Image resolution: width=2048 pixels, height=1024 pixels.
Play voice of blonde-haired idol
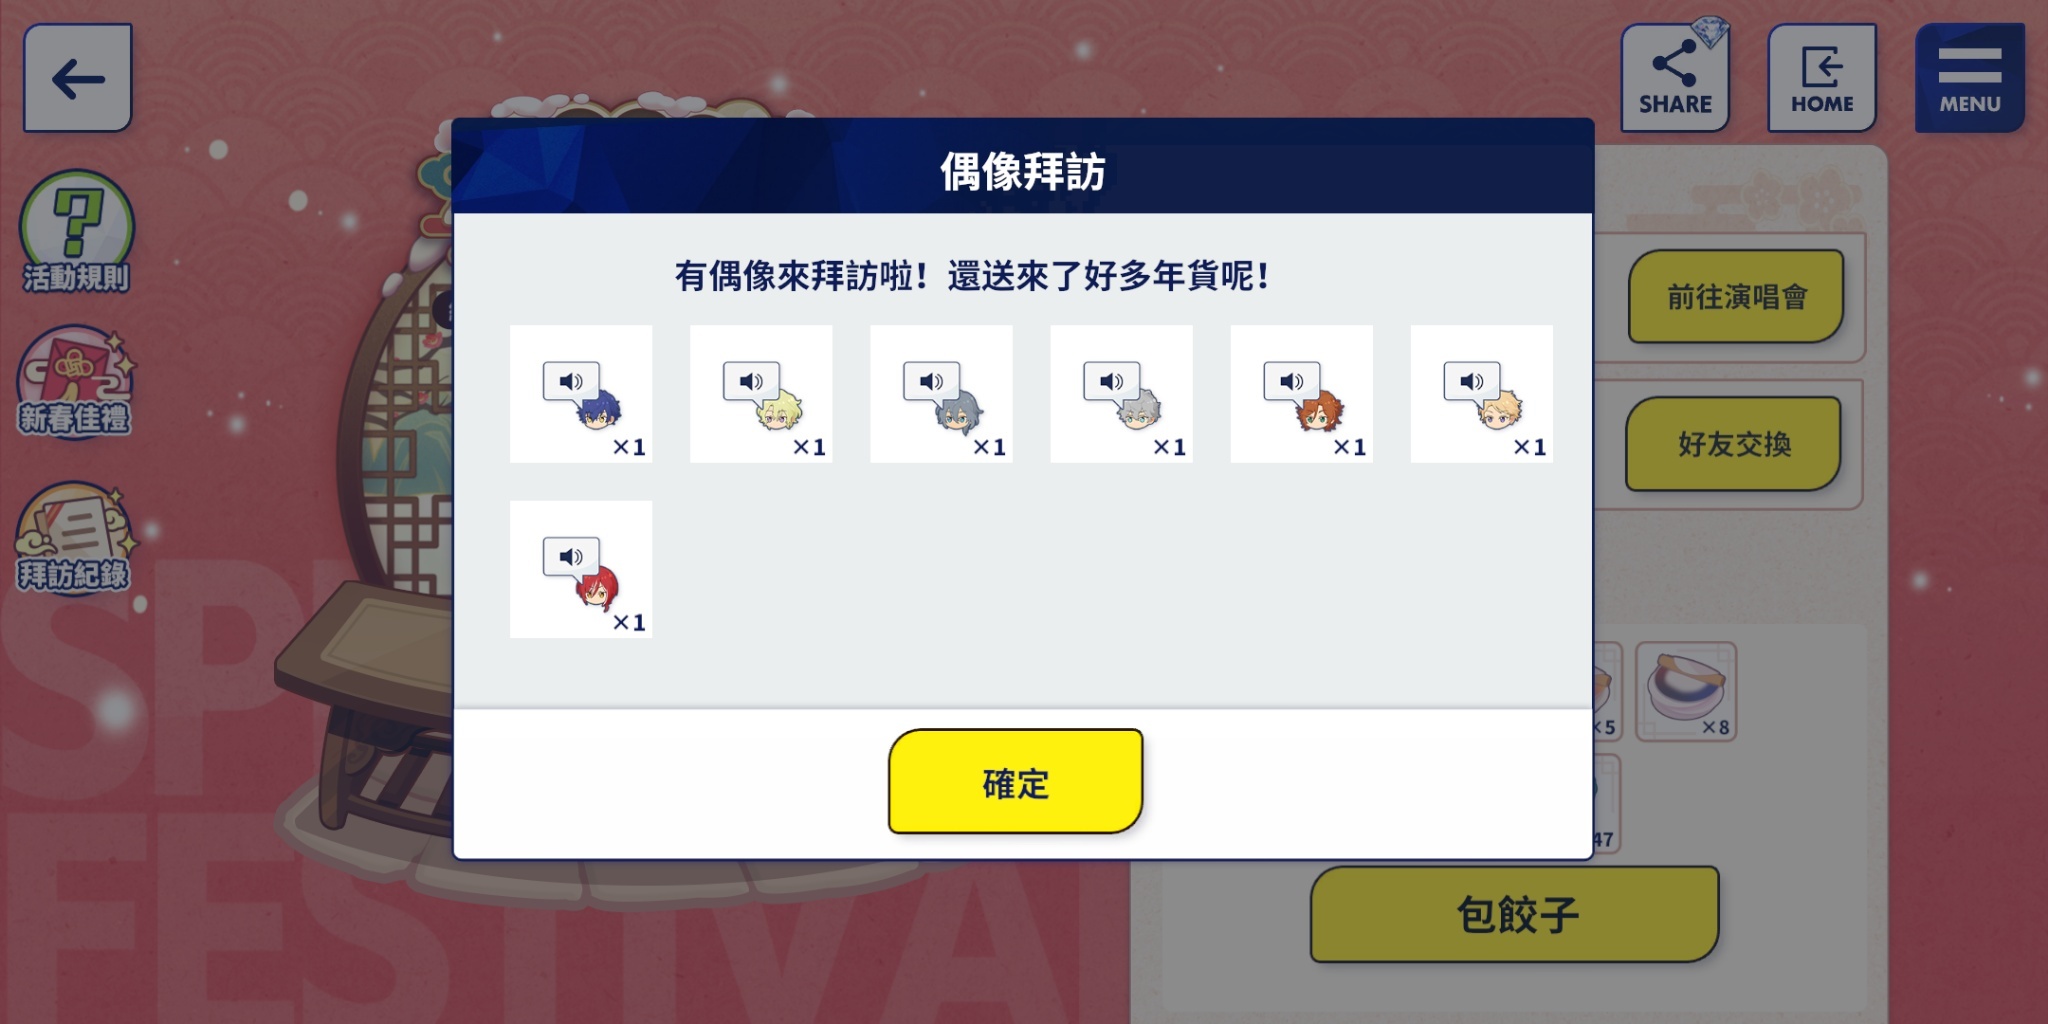click(x=751, y=381)
